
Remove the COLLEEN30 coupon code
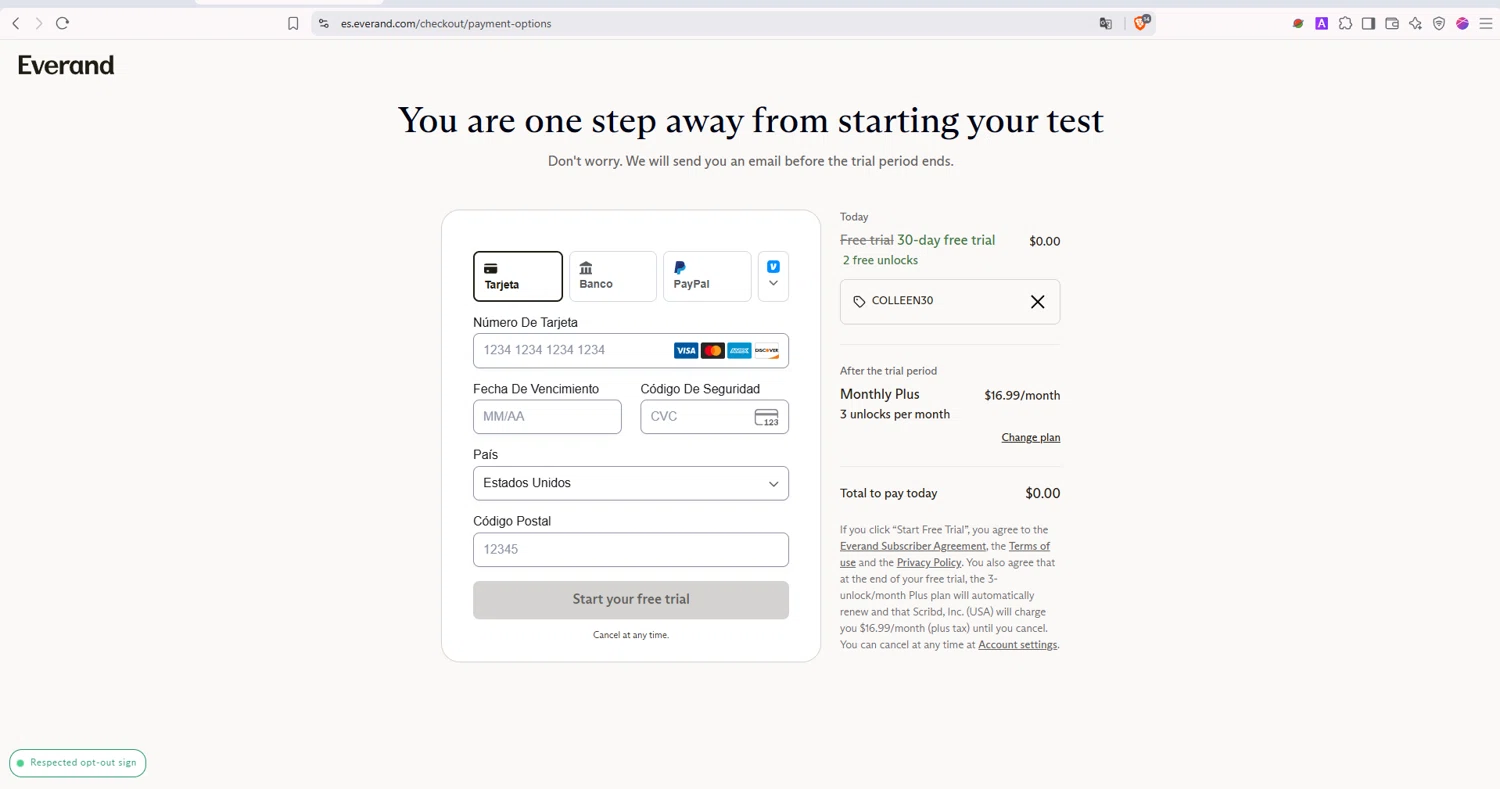(x=1037, y=302)
